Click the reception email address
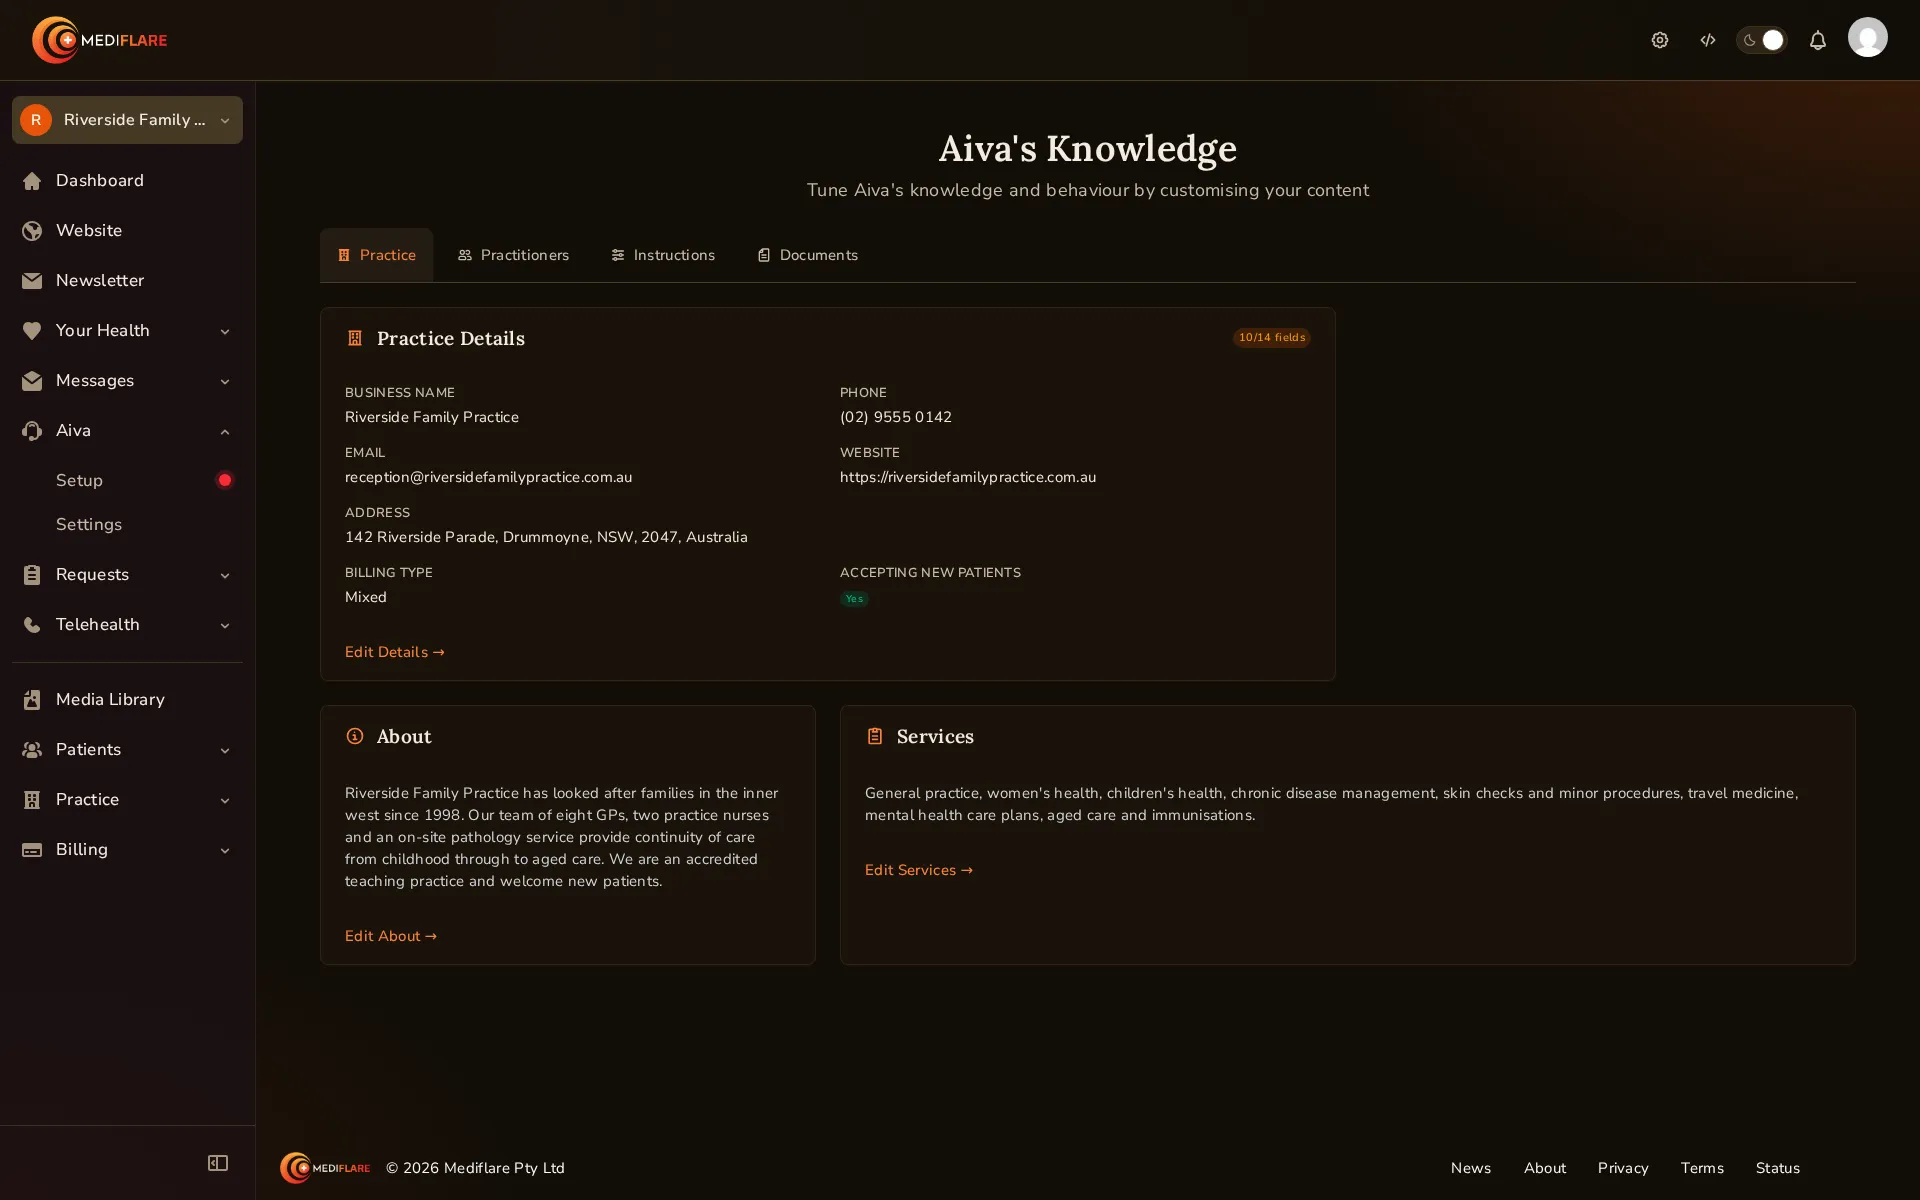Image resolution: width=1920 pixels, height=1200 pixels. (488, 477)
